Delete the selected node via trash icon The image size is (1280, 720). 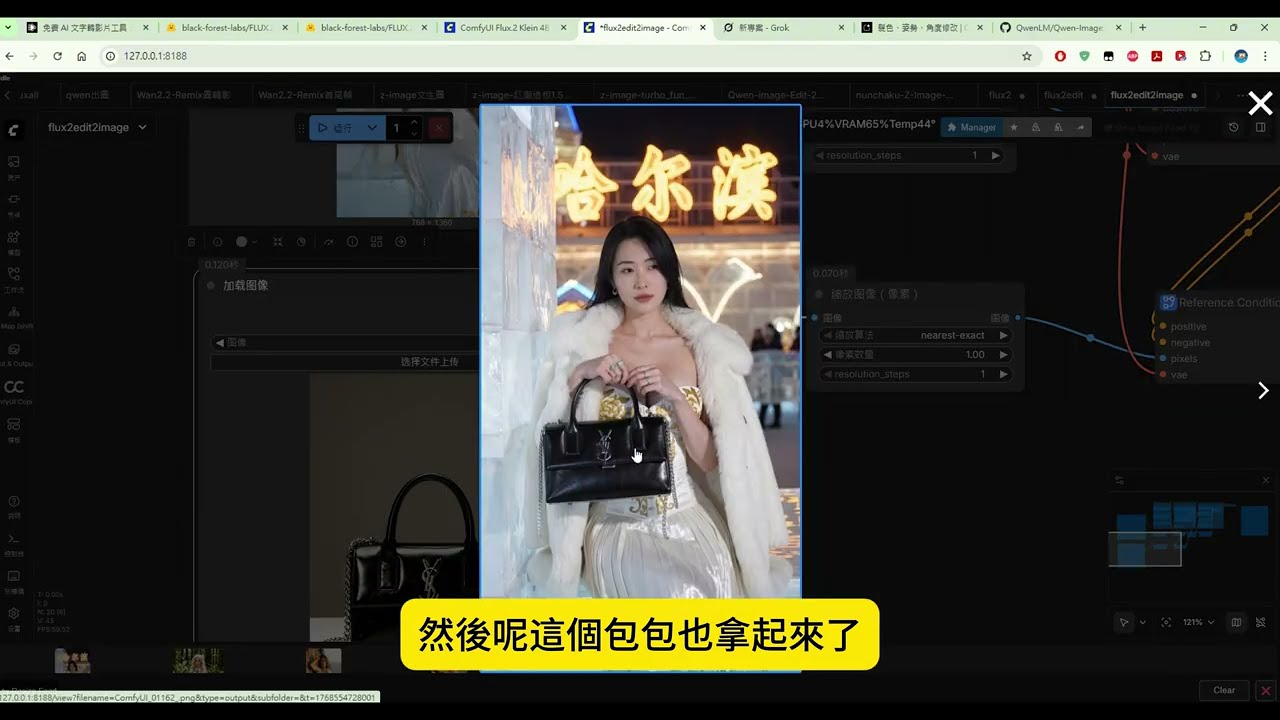[192, 242]
